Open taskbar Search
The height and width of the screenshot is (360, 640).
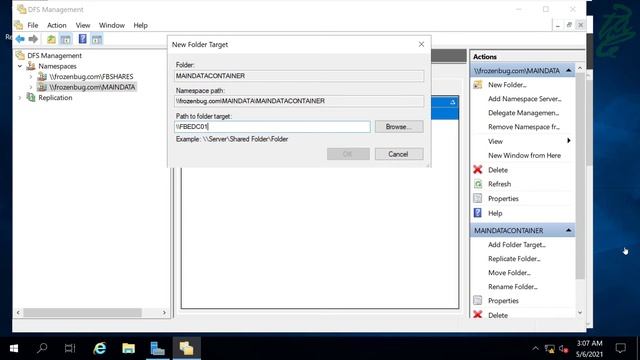pyautogui.click(x=42, y=349)
